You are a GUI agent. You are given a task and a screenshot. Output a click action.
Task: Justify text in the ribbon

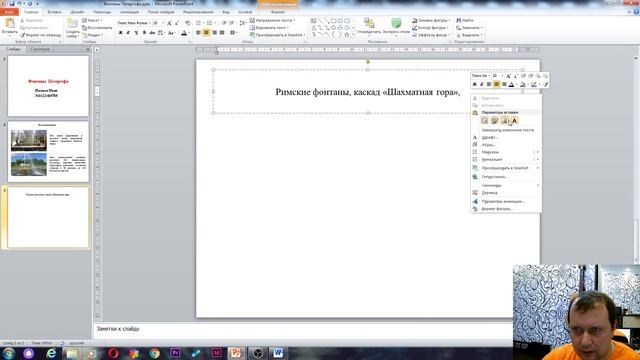click(x=222, y=33)
